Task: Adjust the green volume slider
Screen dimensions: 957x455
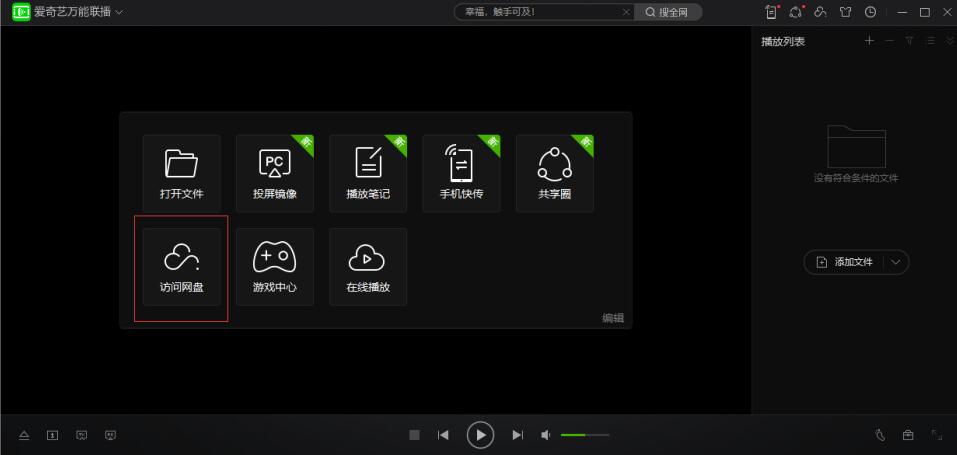Action: 585,435
